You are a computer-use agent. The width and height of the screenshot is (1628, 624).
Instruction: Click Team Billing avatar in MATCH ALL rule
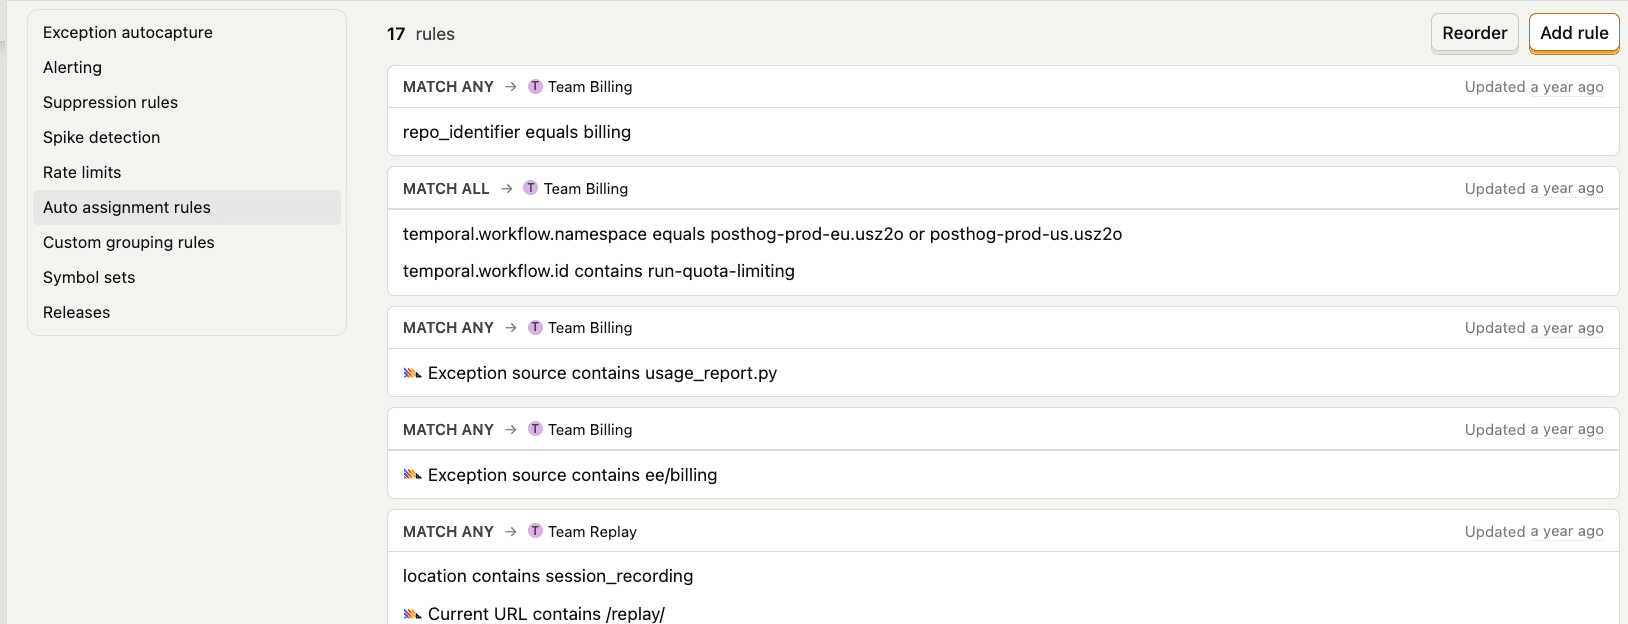click(x=531, y=188)
